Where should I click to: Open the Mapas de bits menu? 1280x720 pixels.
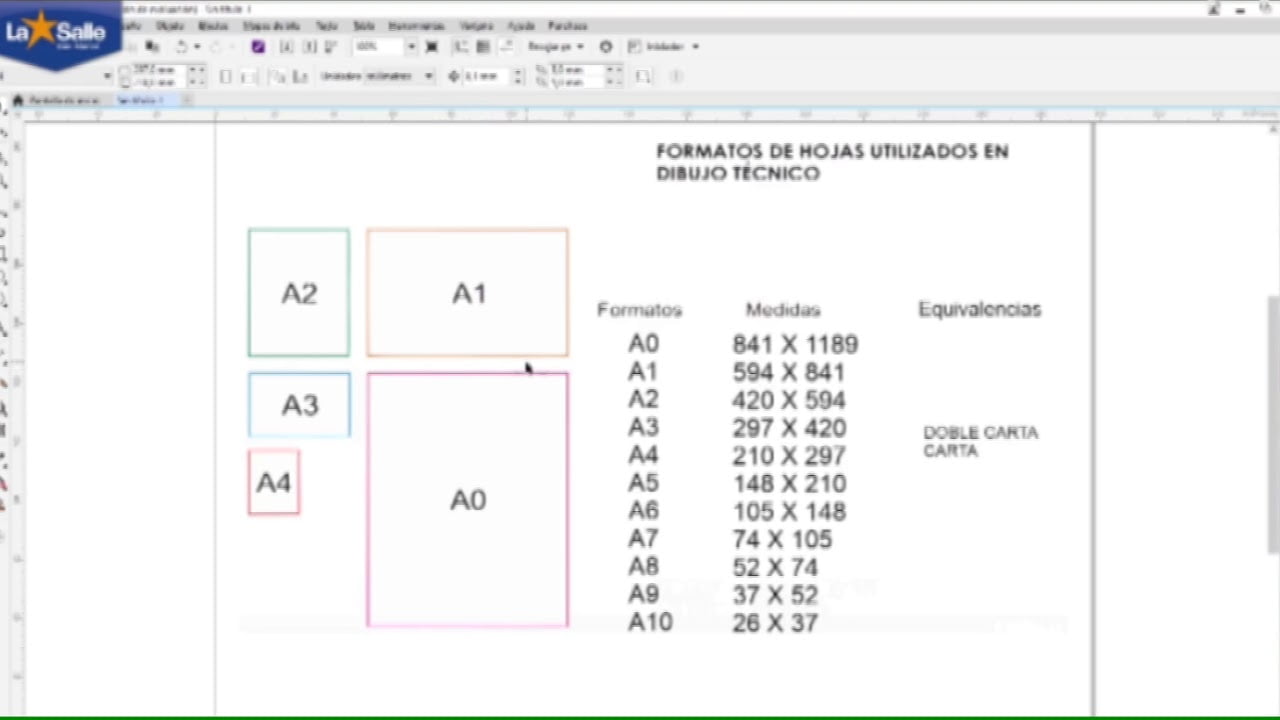271,26
